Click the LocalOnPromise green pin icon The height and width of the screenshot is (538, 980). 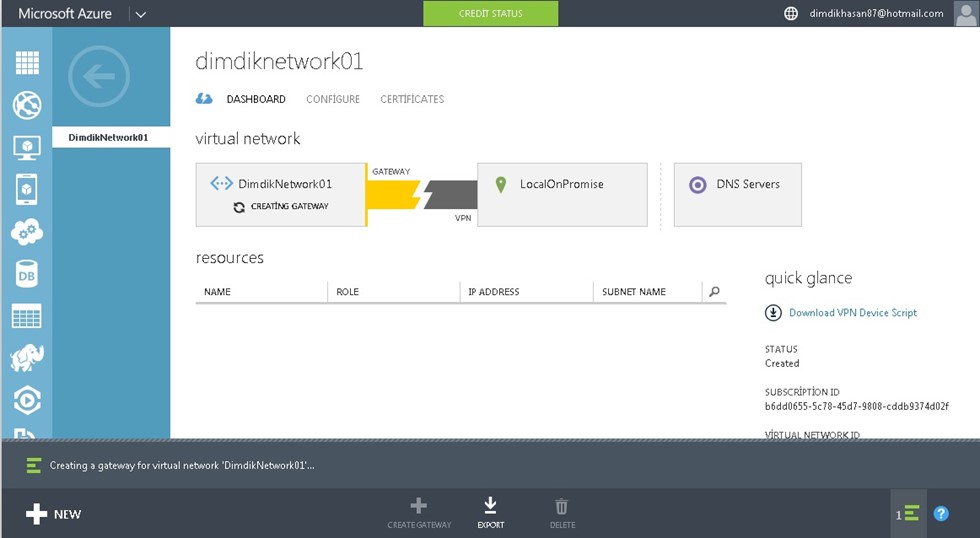click(x=501, y=184)
